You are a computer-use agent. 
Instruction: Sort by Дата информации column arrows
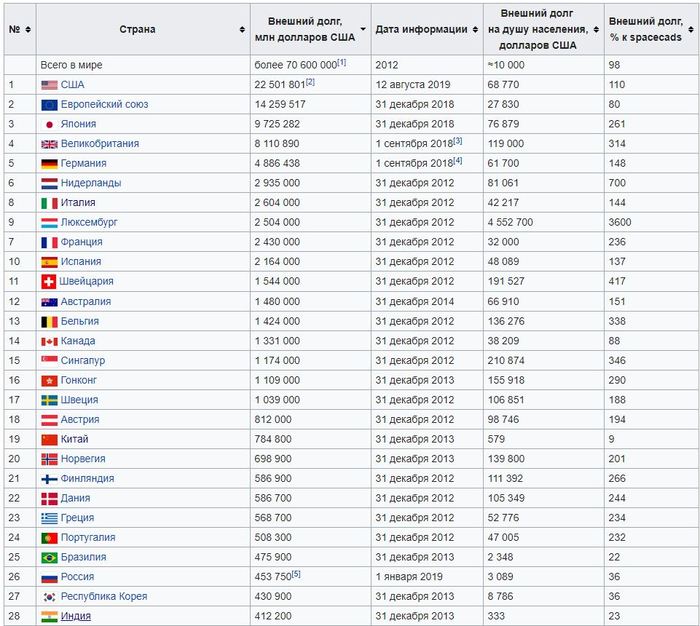click(x=474, y=30)
